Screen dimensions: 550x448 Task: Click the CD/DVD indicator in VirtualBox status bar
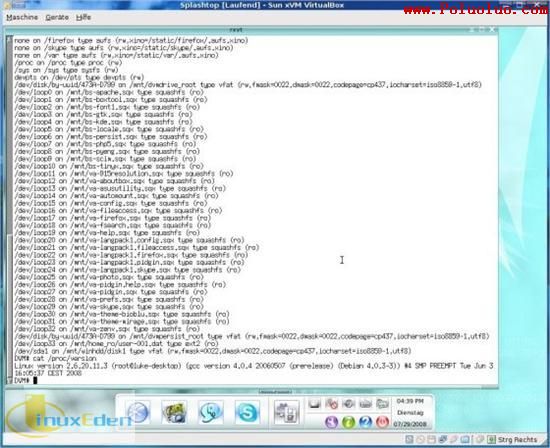click(x=420, y=440)
